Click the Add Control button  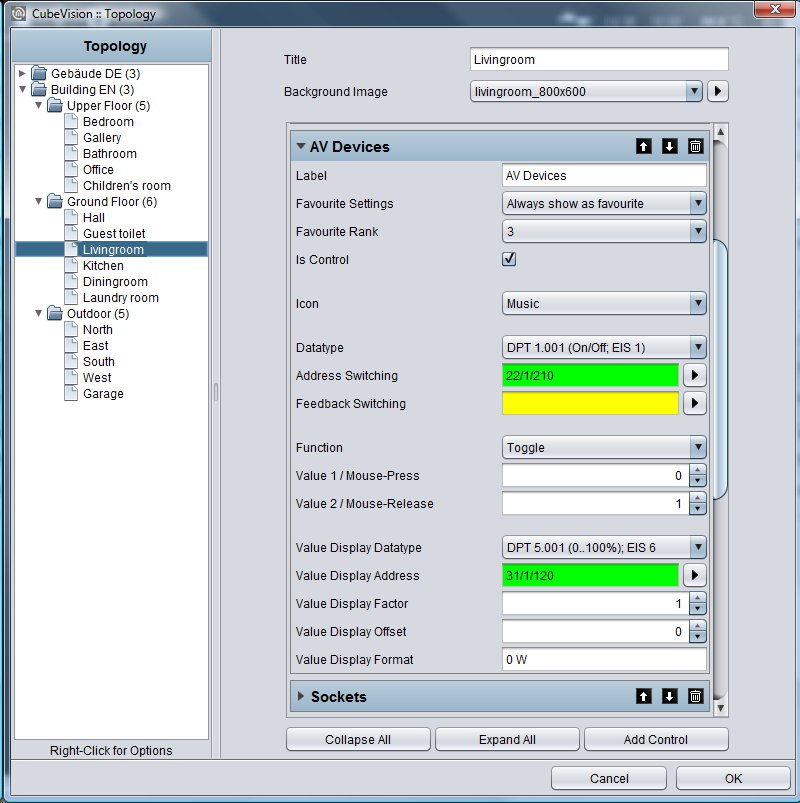pyautogui.click(x=656, y=739)
